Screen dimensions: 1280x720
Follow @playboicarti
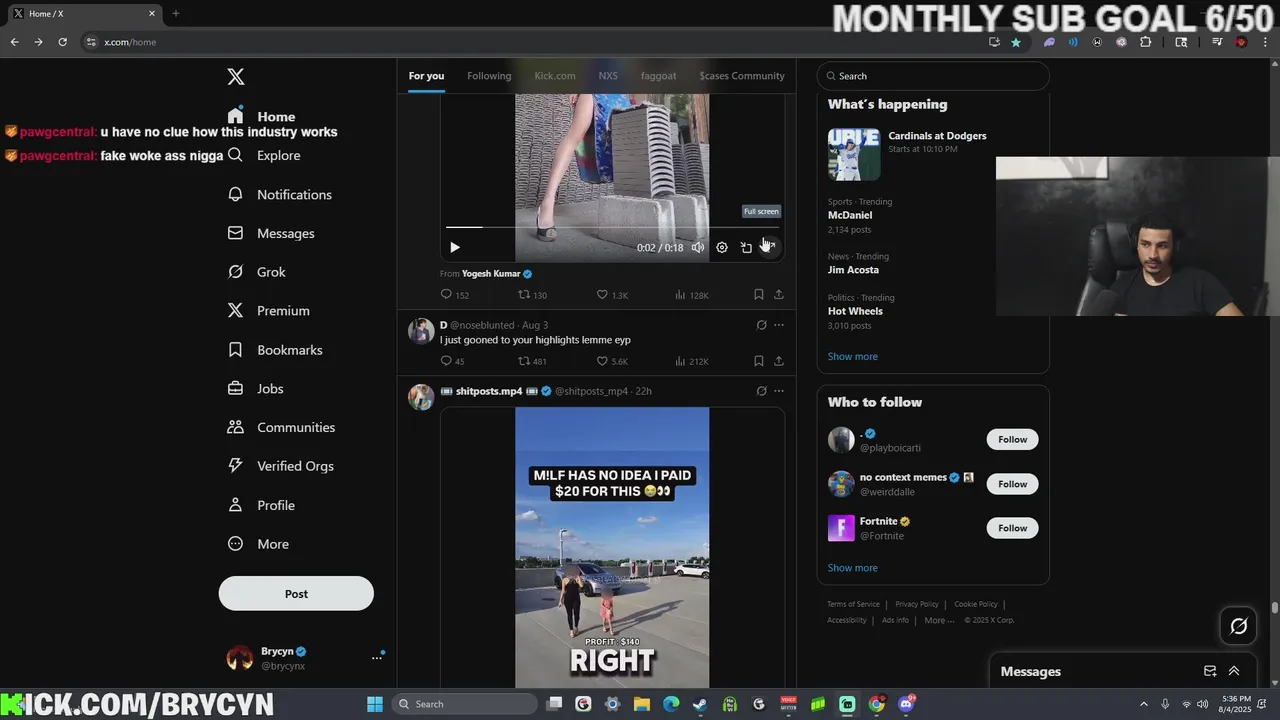pyautogui.click(x=1012, y=439)
